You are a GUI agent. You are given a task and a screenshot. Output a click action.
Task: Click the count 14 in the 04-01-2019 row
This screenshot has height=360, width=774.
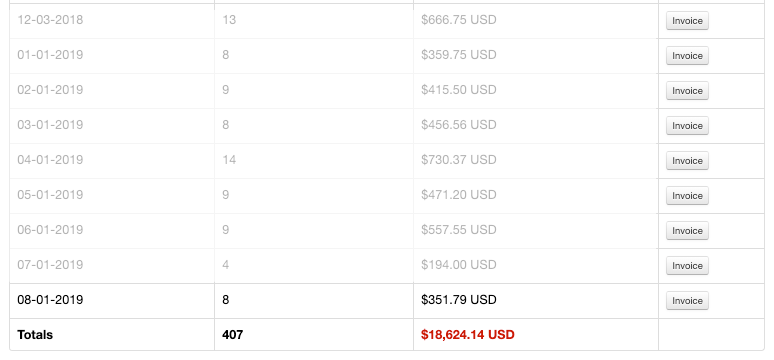tap(229, 160)
